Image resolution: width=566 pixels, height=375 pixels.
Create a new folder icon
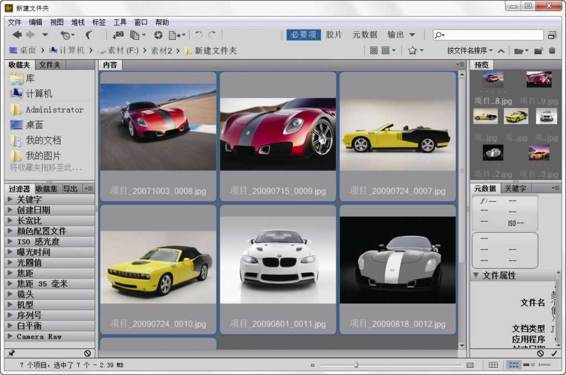point(538,51)
